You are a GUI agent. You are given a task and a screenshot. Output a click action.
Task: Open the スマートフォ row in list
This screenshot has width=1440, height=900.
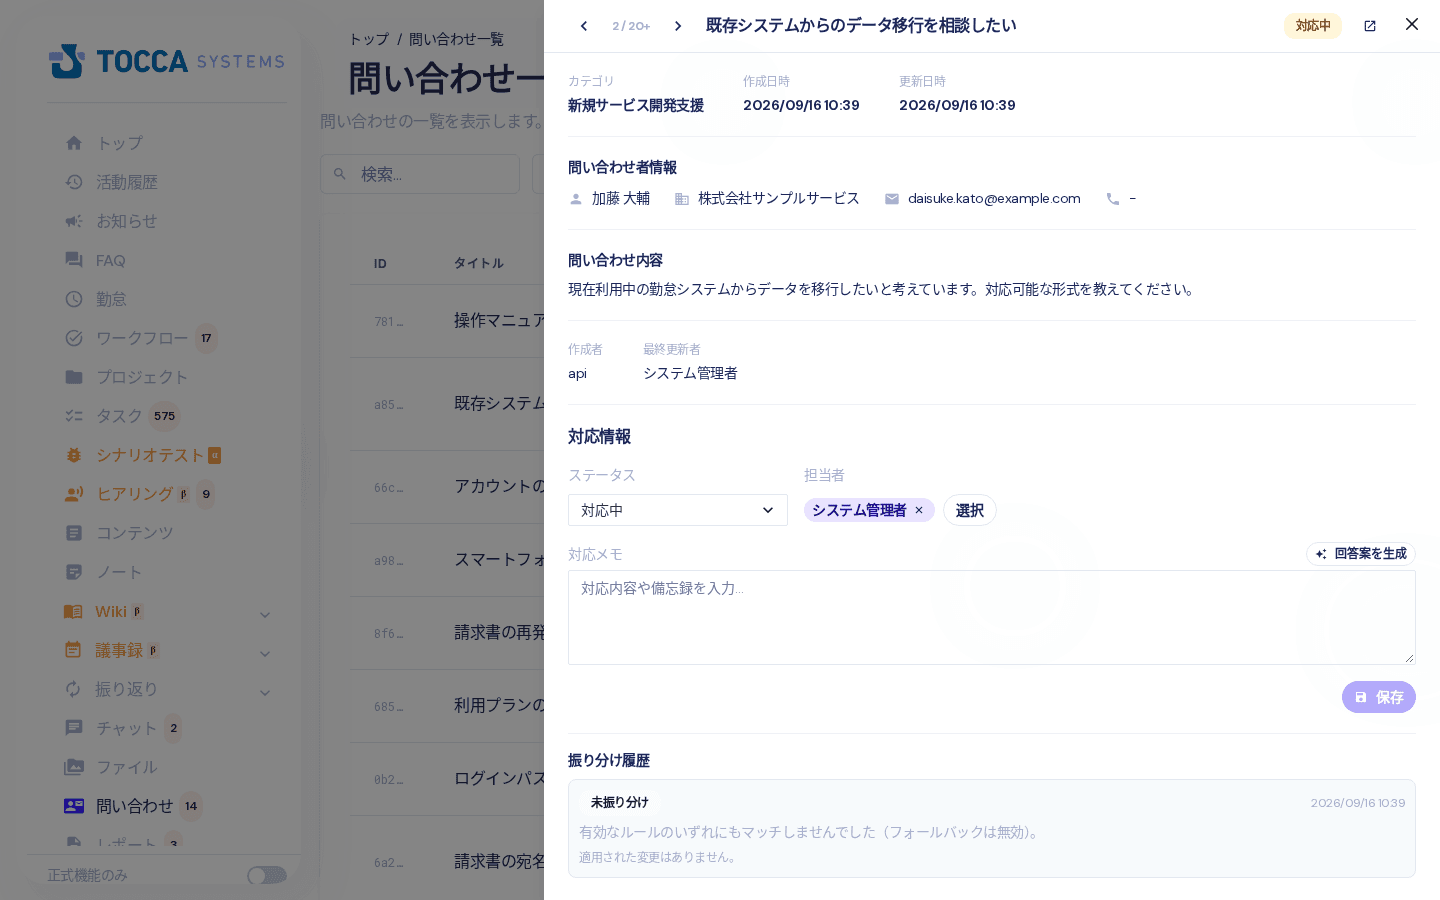[x=447, y=560]
